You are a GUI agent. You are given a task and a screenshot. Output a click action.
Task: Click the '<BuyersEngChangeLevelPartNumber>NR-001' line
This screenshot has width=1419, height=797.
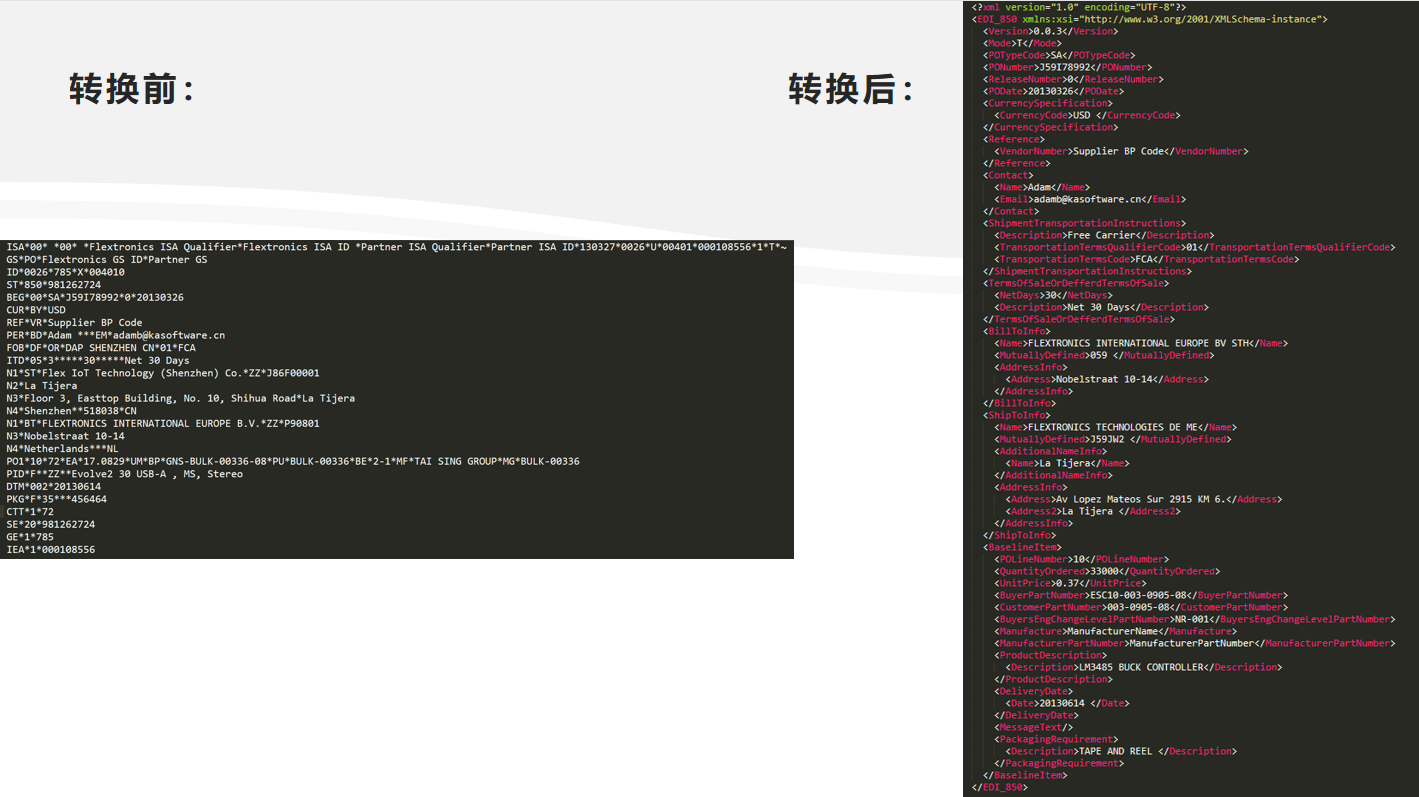[x=1193, y=619]
